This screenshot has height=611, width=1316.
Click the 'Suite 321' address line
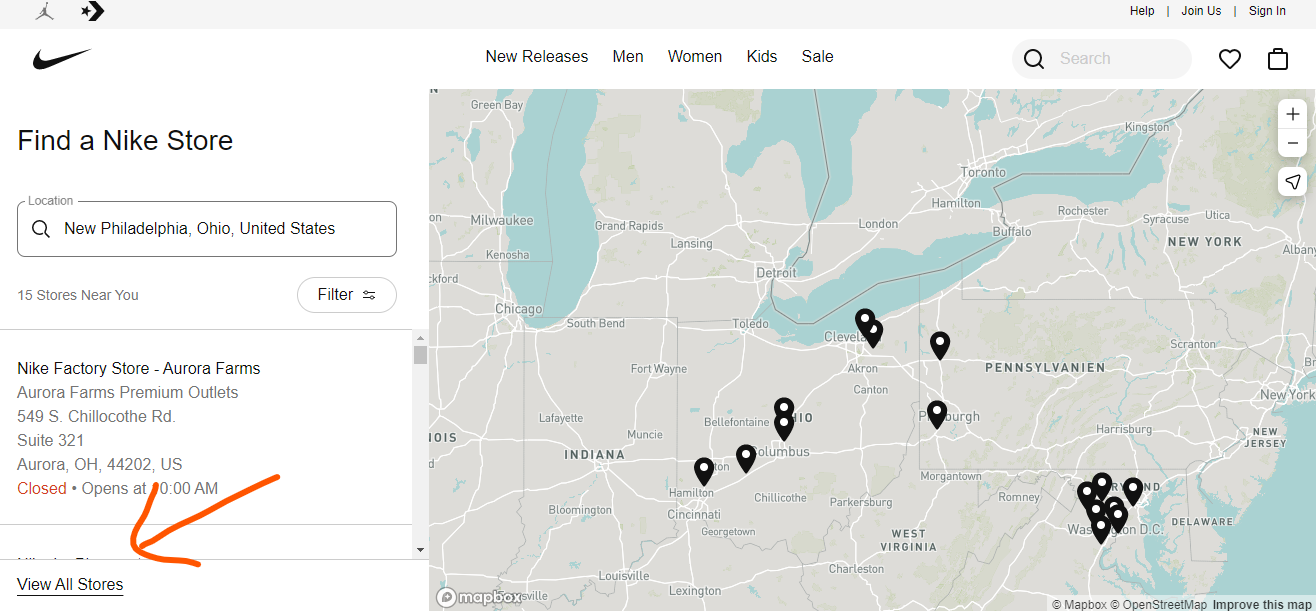coord(50,441)
